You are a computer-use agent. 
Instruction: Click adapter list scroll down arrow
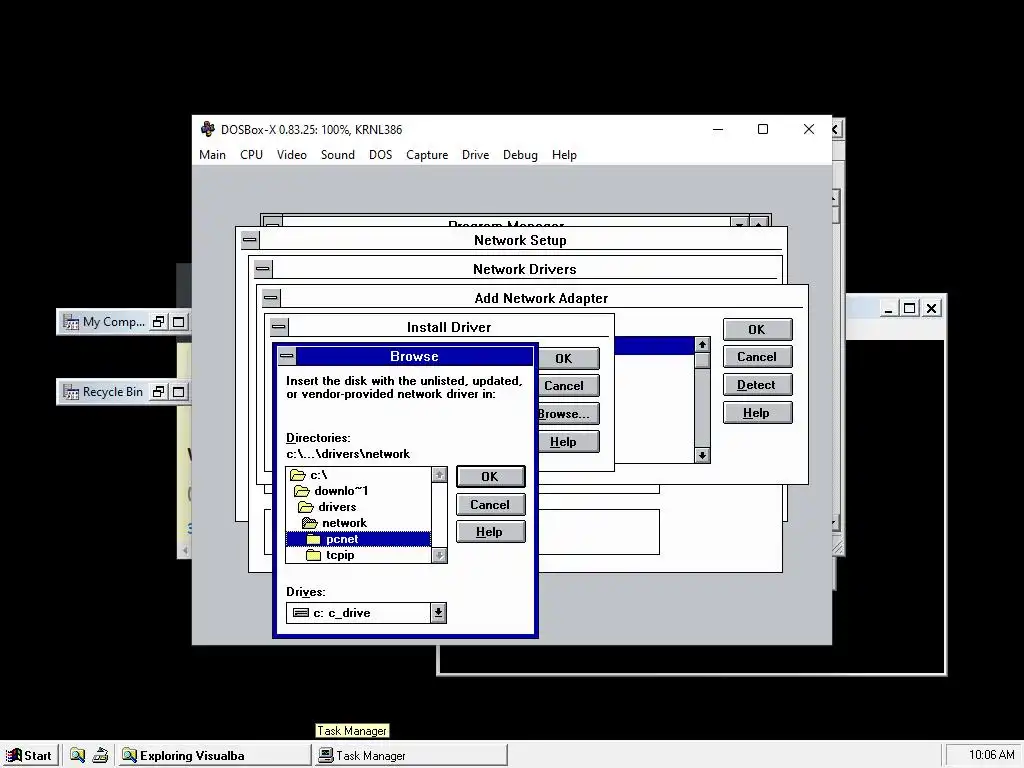pyautogui.click(x=702, y=455)
